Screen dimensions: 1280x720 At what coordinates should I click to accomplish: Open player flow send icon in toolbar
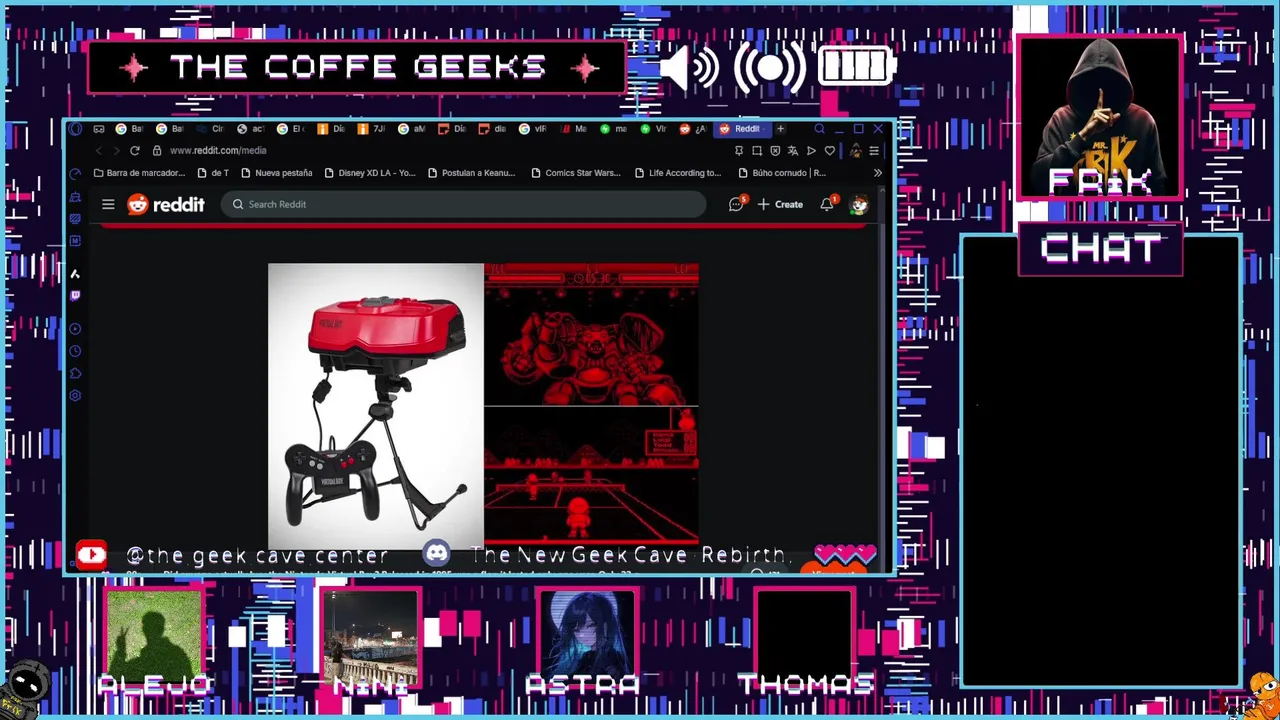811,151
